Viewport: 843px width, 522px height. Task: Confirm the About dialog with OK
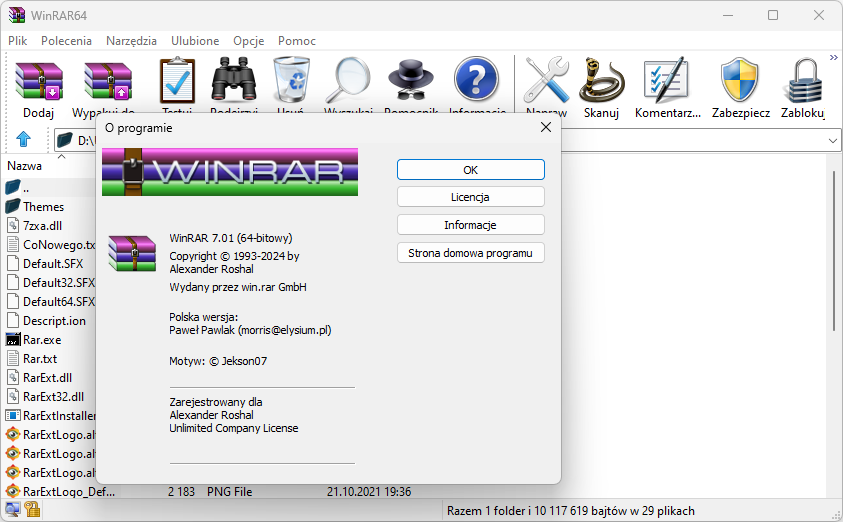pyautogui.click(x=470, y=170)
